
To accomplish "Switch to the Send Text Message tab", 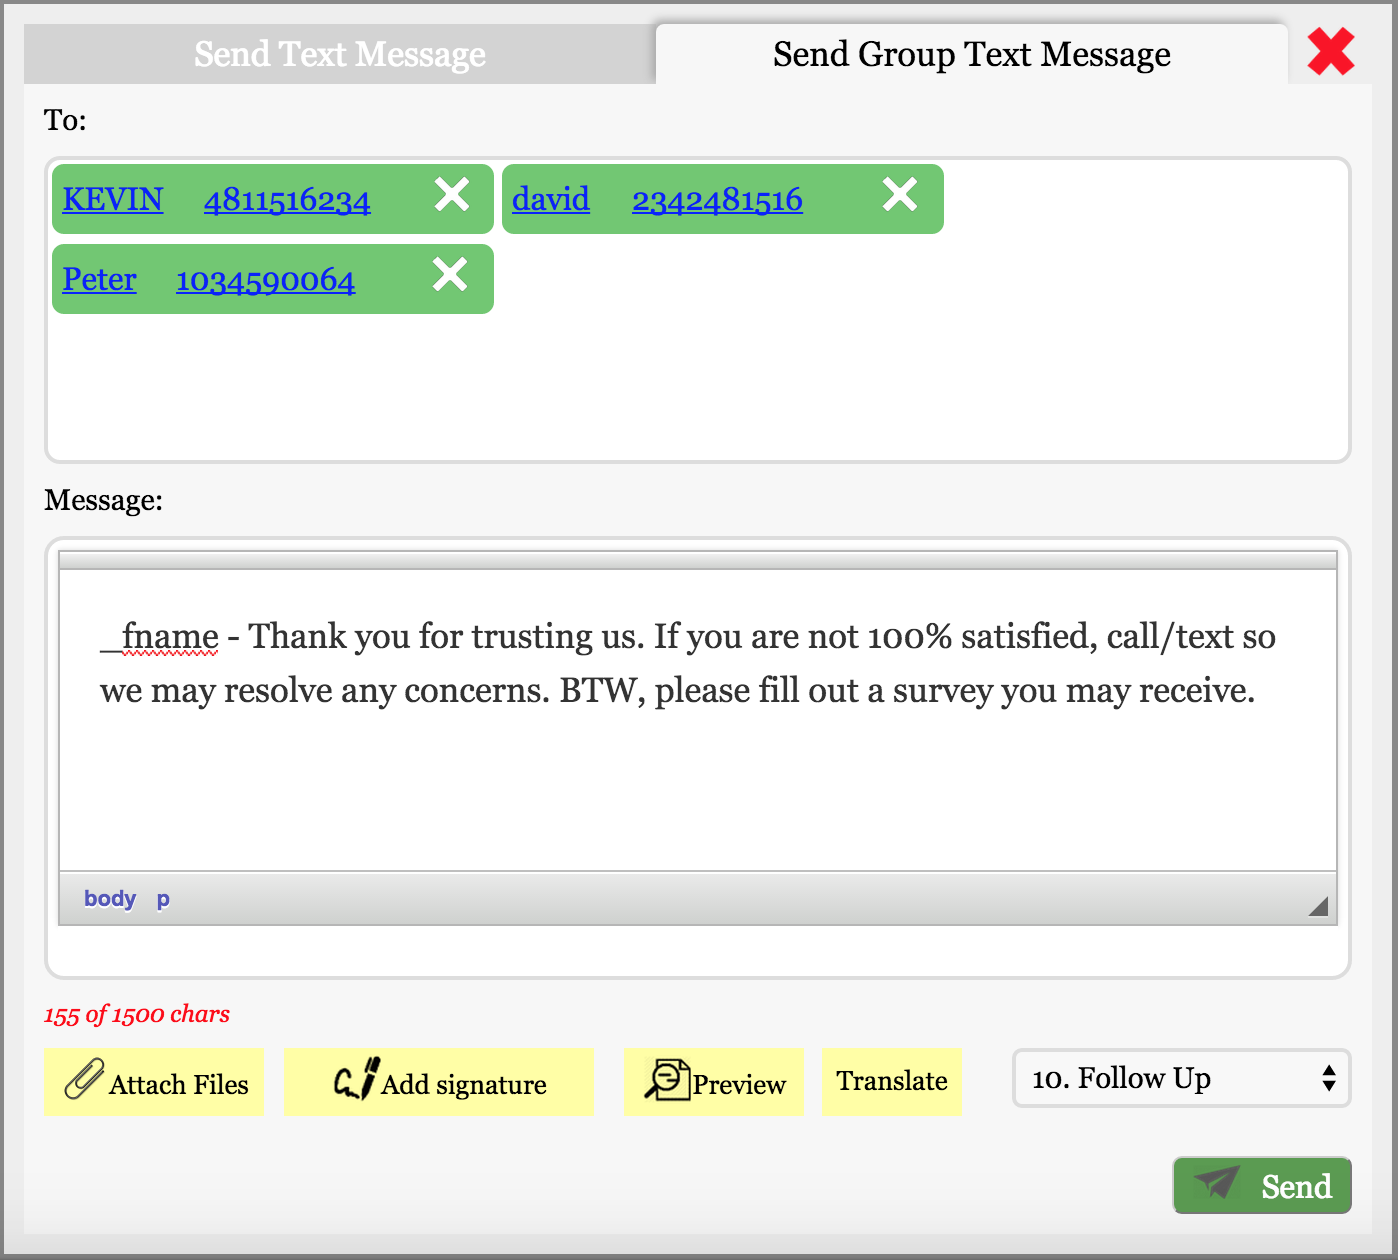I will click(x=340, y=54).
